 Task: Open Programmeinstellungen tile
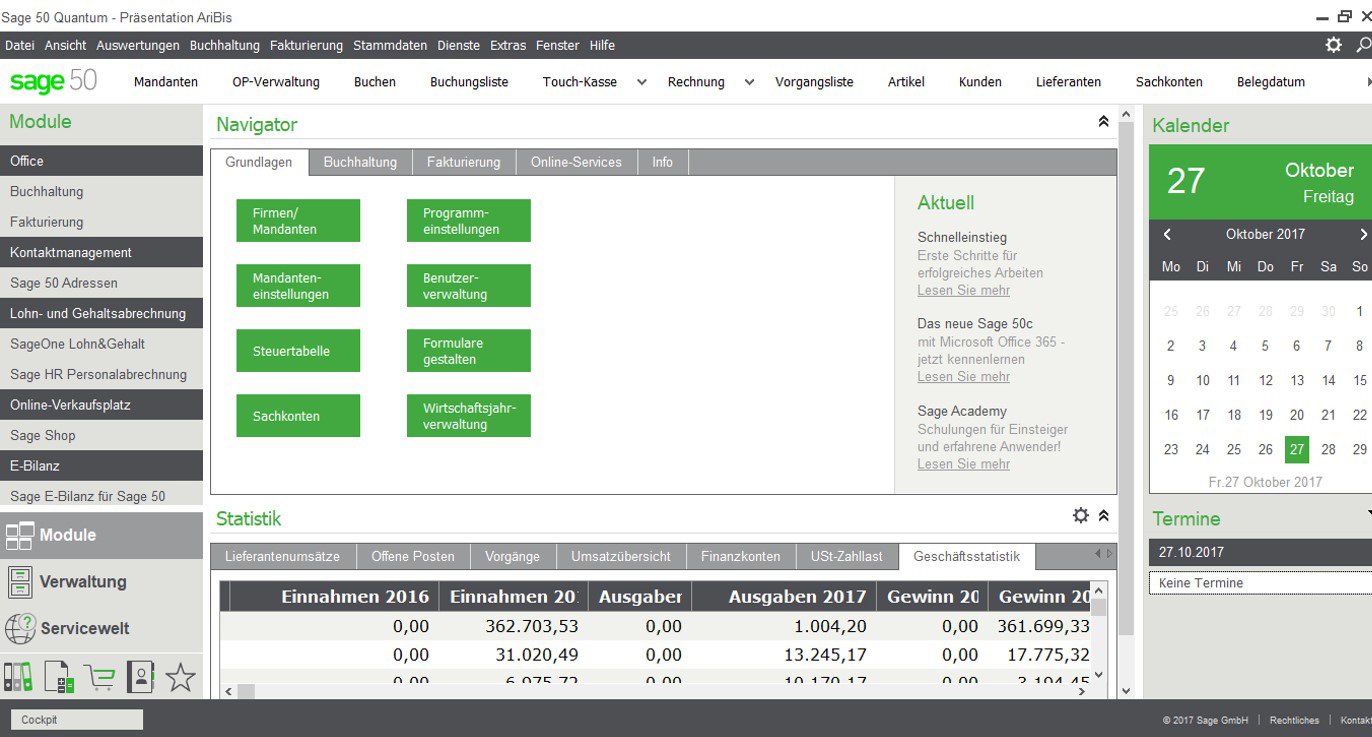(469, 221)
